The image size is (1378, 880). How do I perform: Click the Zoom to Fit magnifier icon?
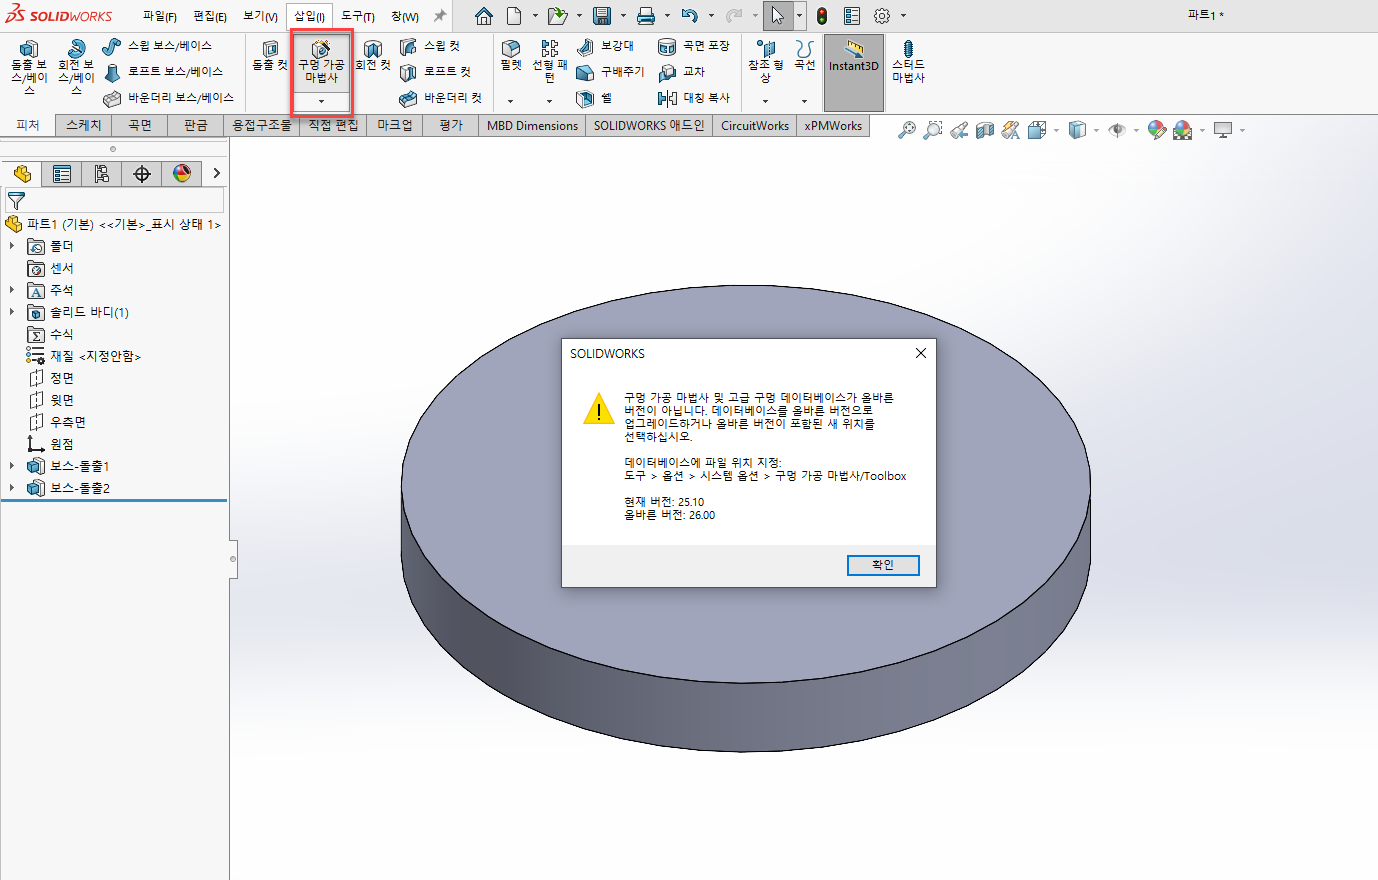tap(907, 130)
